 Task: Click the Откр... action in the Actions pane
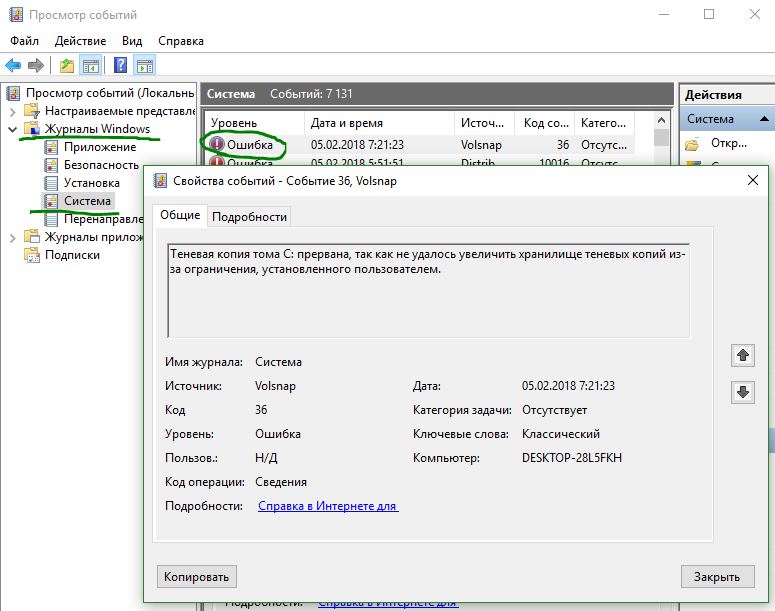click(x=729, y=143)
